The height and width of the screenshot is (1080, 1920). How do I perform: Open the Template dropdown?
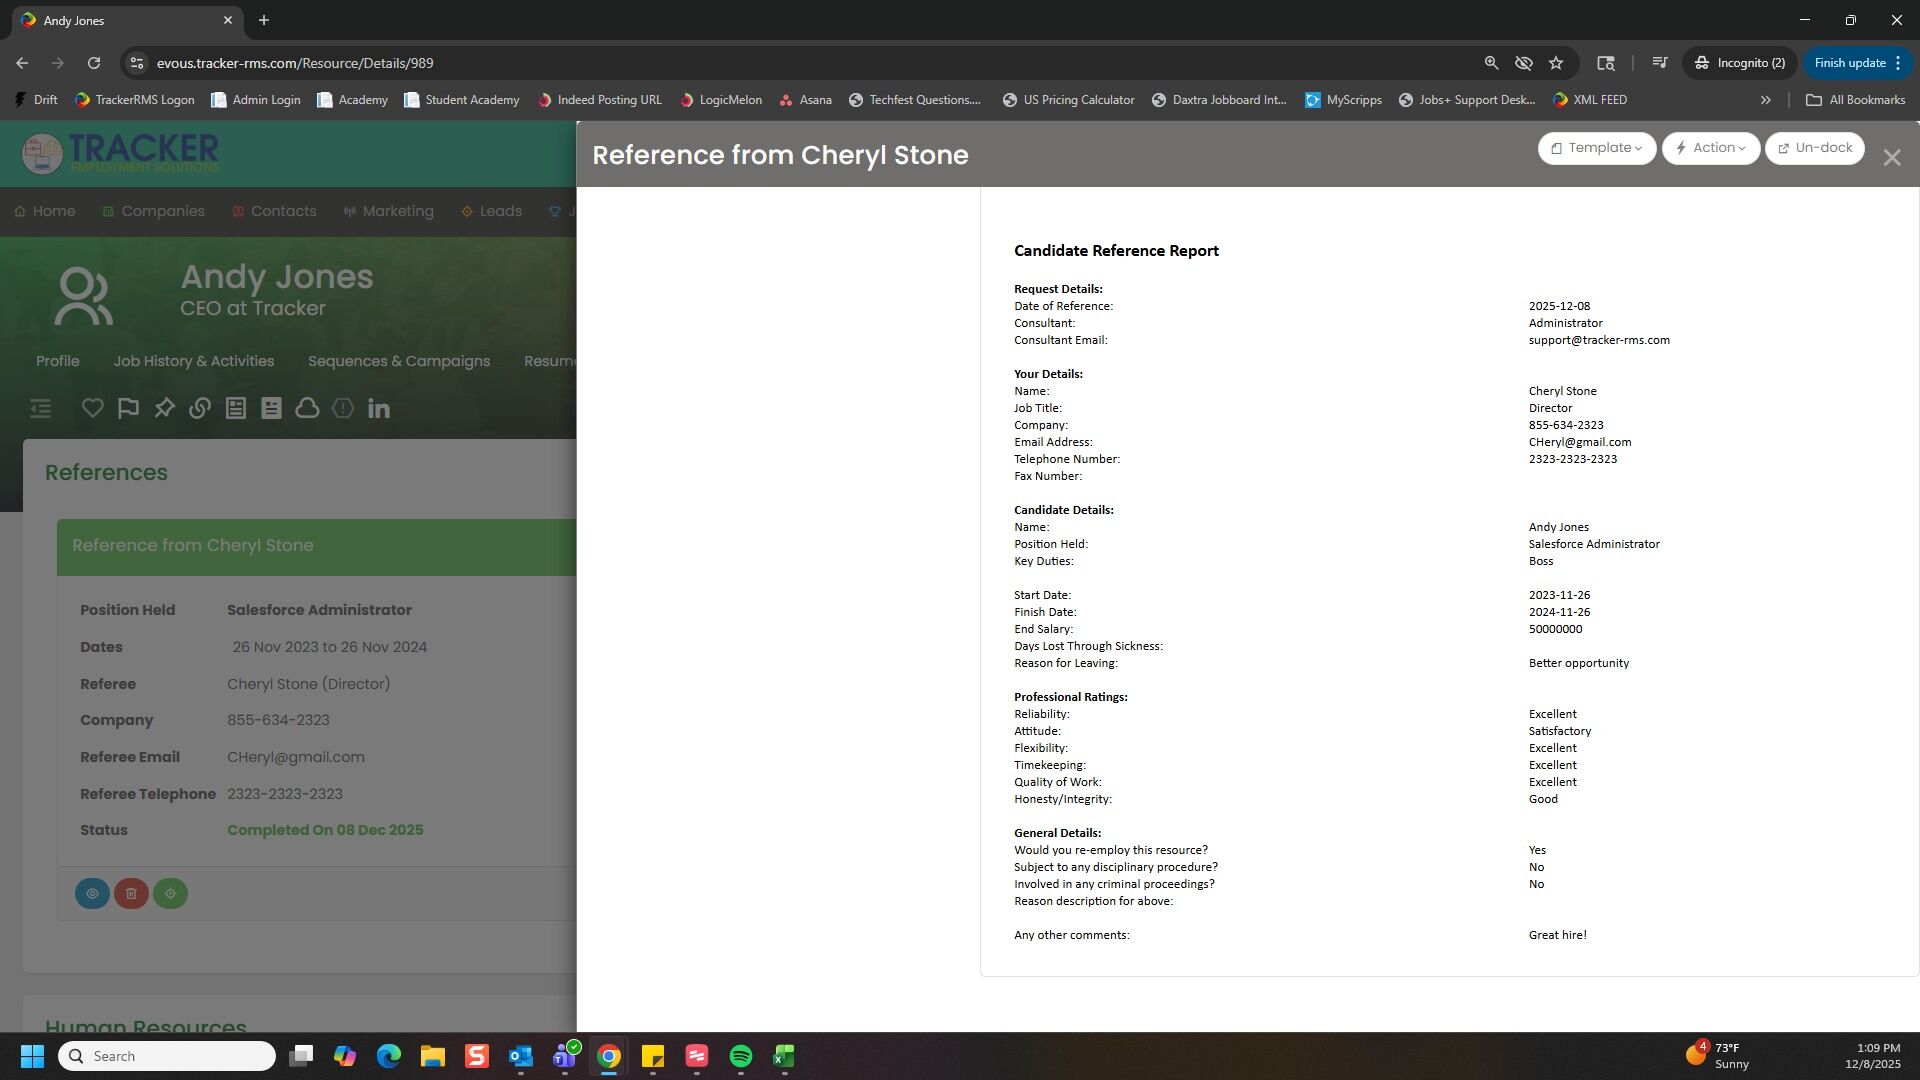point(1596,148)
